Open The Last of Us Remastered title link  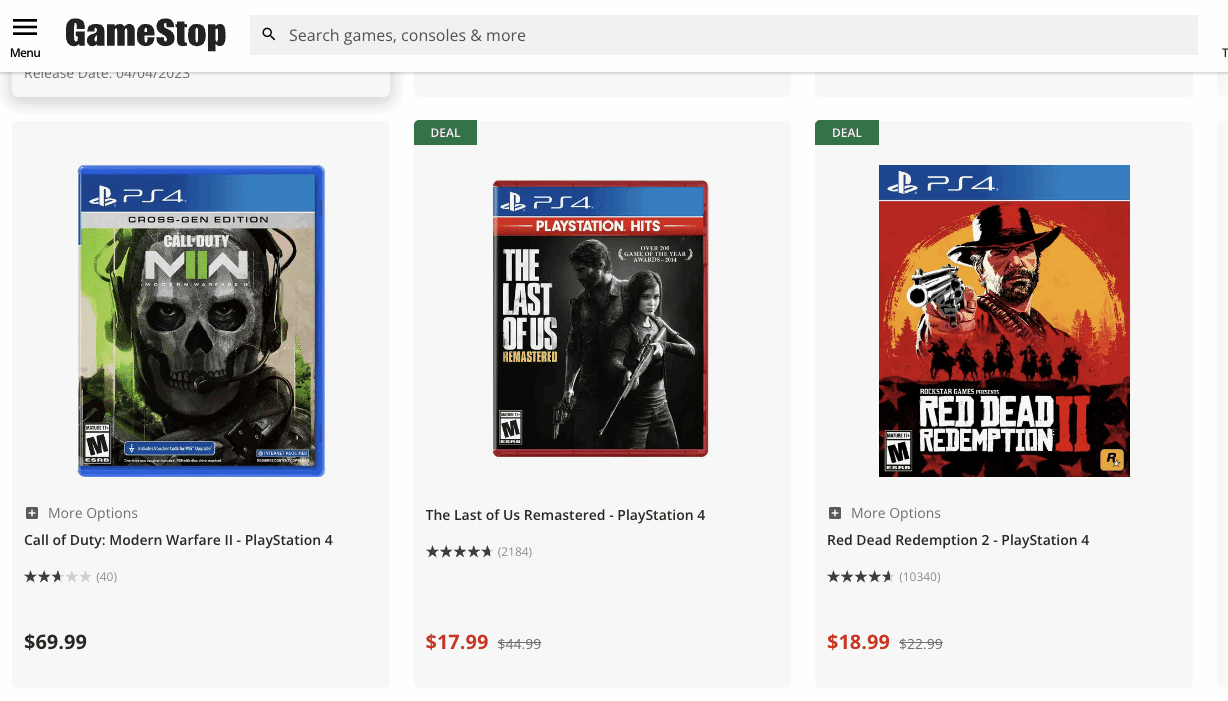tap(565, 515)
